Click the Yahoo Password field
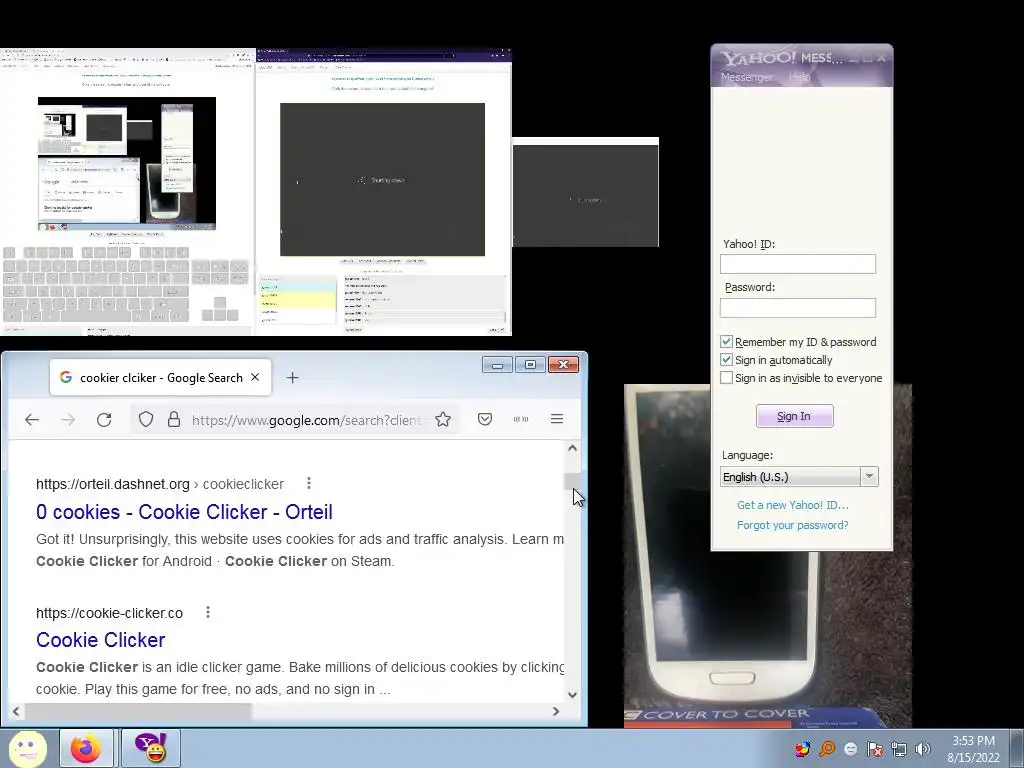Screen dimensions: 1024x768 tap(797, 308)
